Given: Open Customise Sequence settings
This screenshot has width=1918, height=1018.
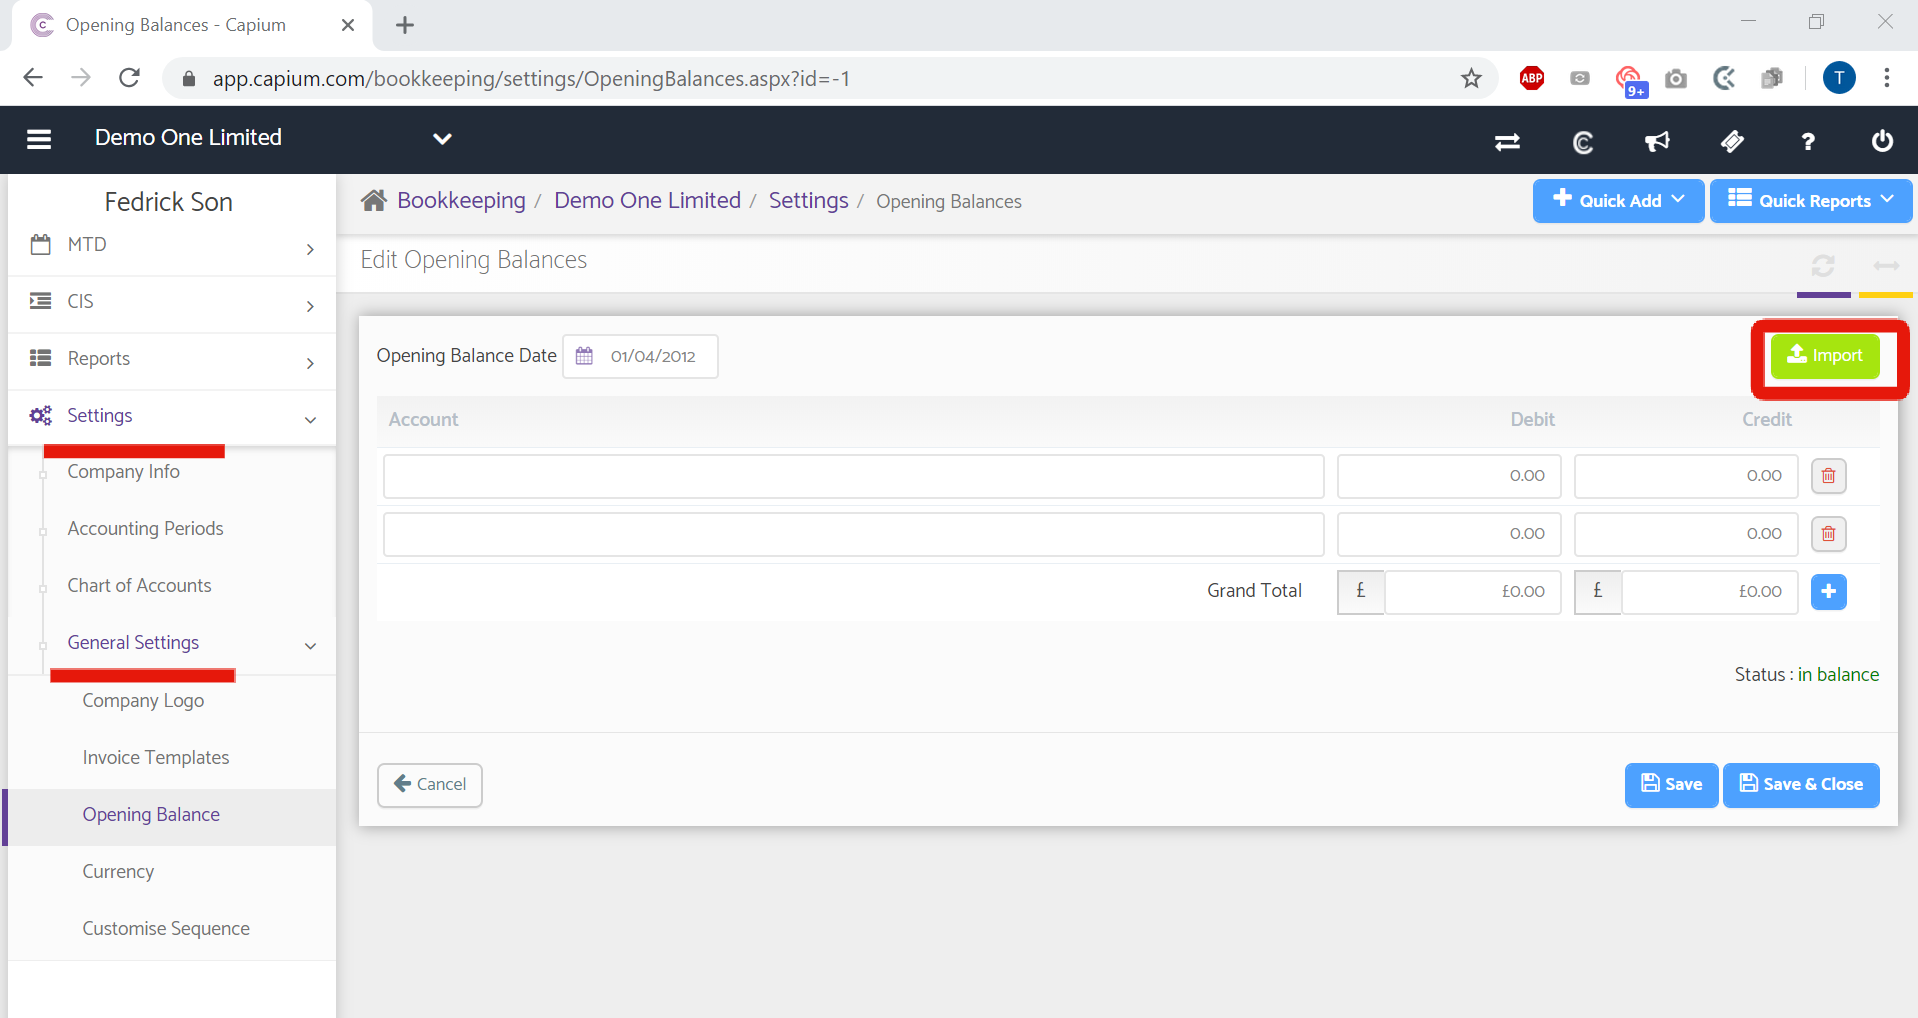Looking at the screenshot, I should [166, 929].
